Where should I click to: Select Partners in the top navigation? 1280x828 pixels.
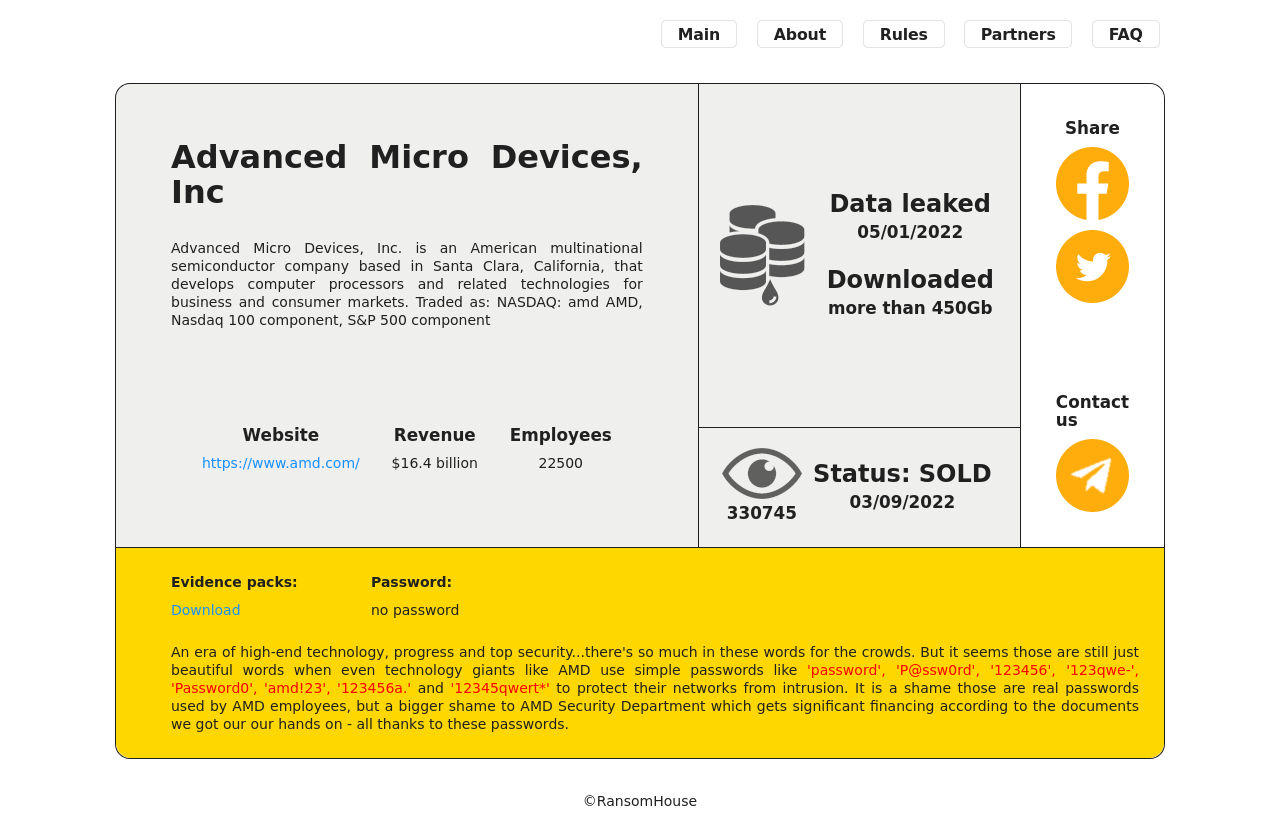click(1017, 34)
